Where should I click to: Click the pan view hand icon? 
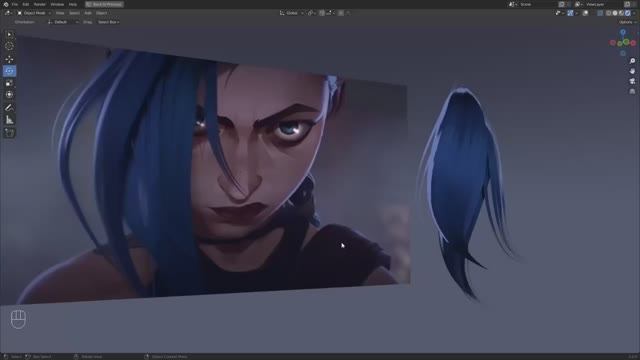click(632, 71)
